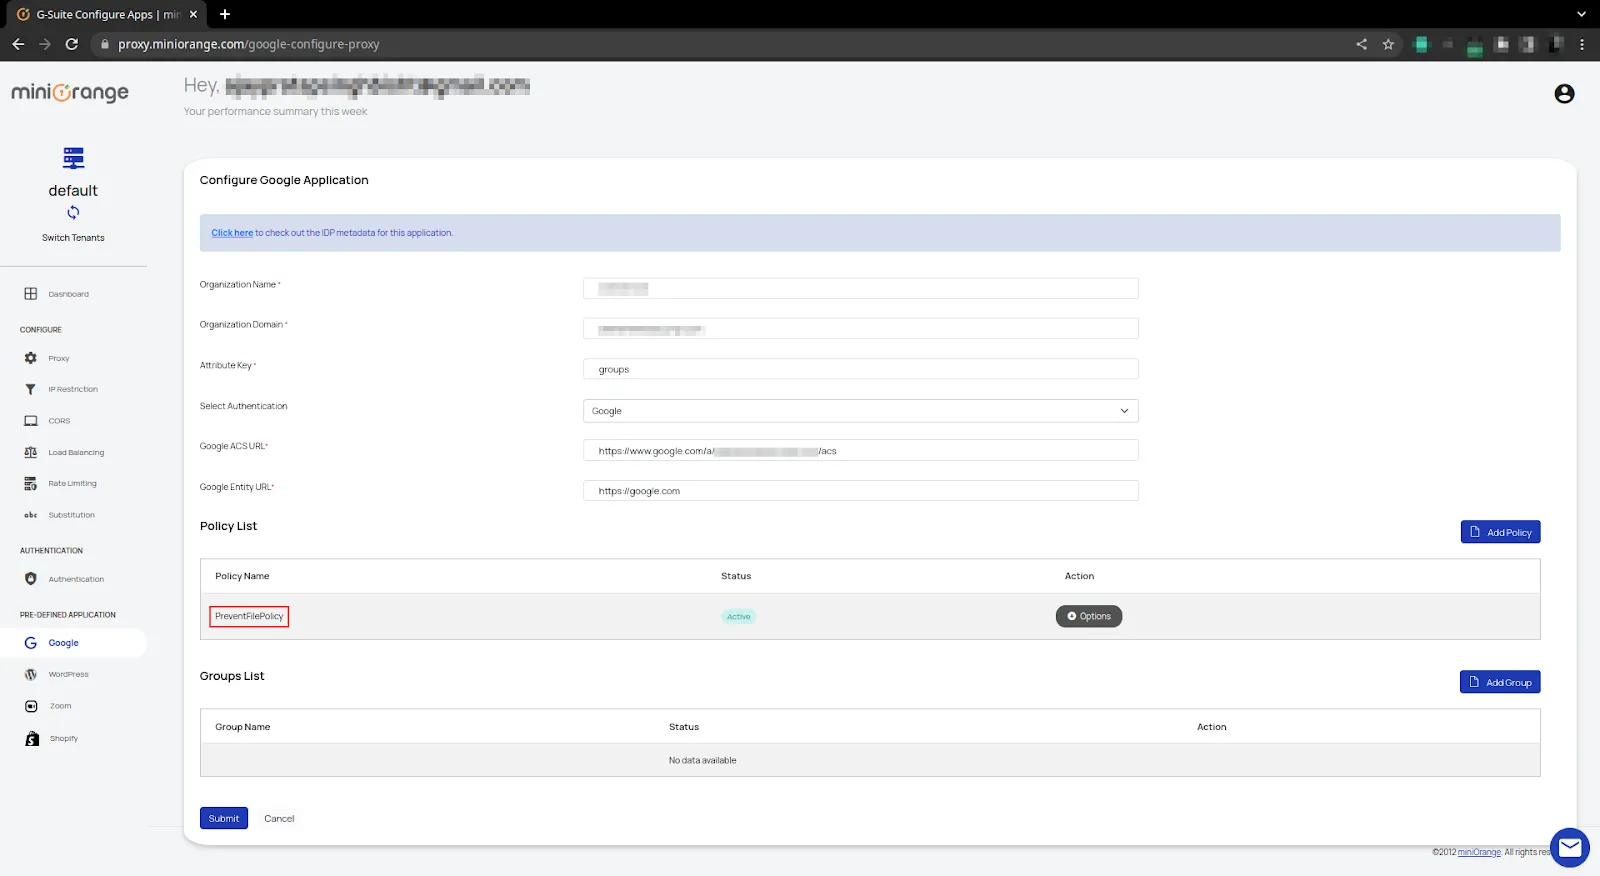Open the Substitution menu item
This screenshot has height=876, width=1600.
coord(71,515)
